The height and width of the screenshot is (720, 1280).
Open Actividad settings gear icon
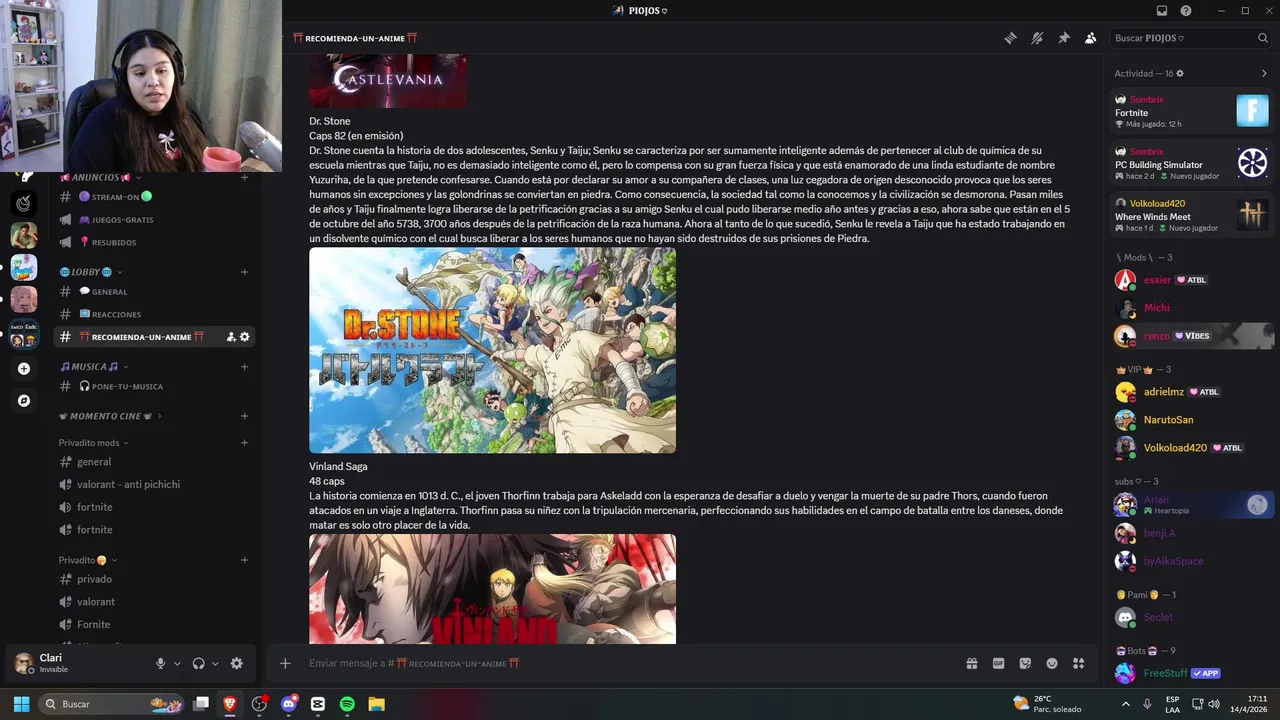[x=1180, y=73]
